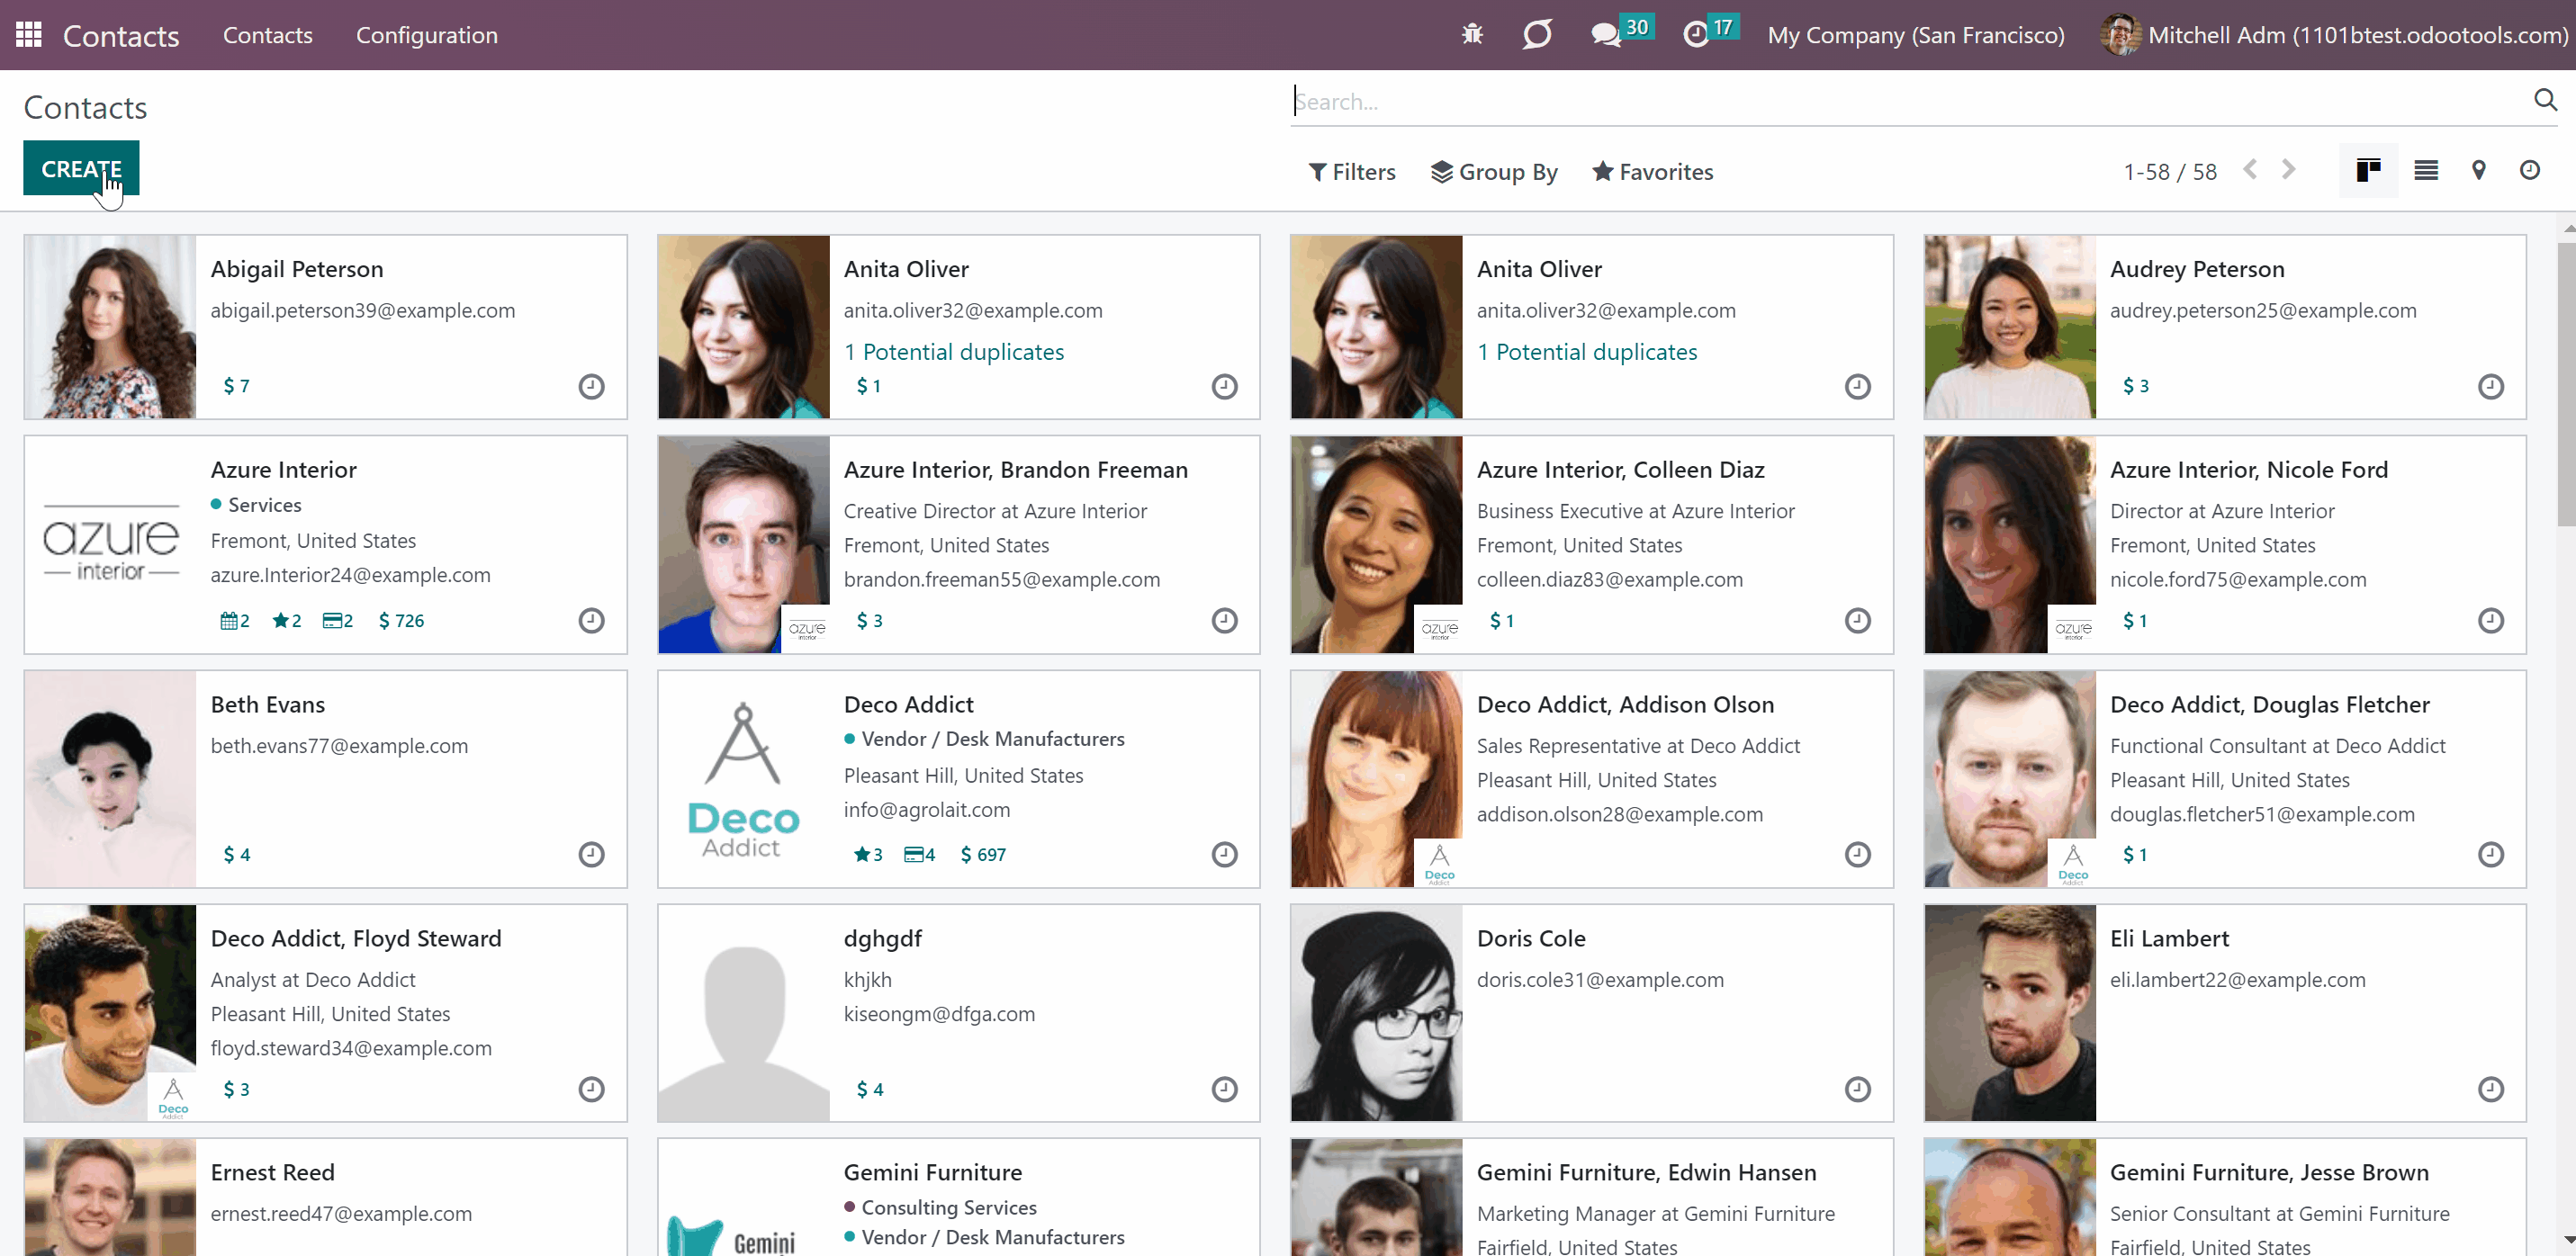Open meetings calendar count on Azure Interior card
The image size is (2576, 1256).
(x=235, y=621)
